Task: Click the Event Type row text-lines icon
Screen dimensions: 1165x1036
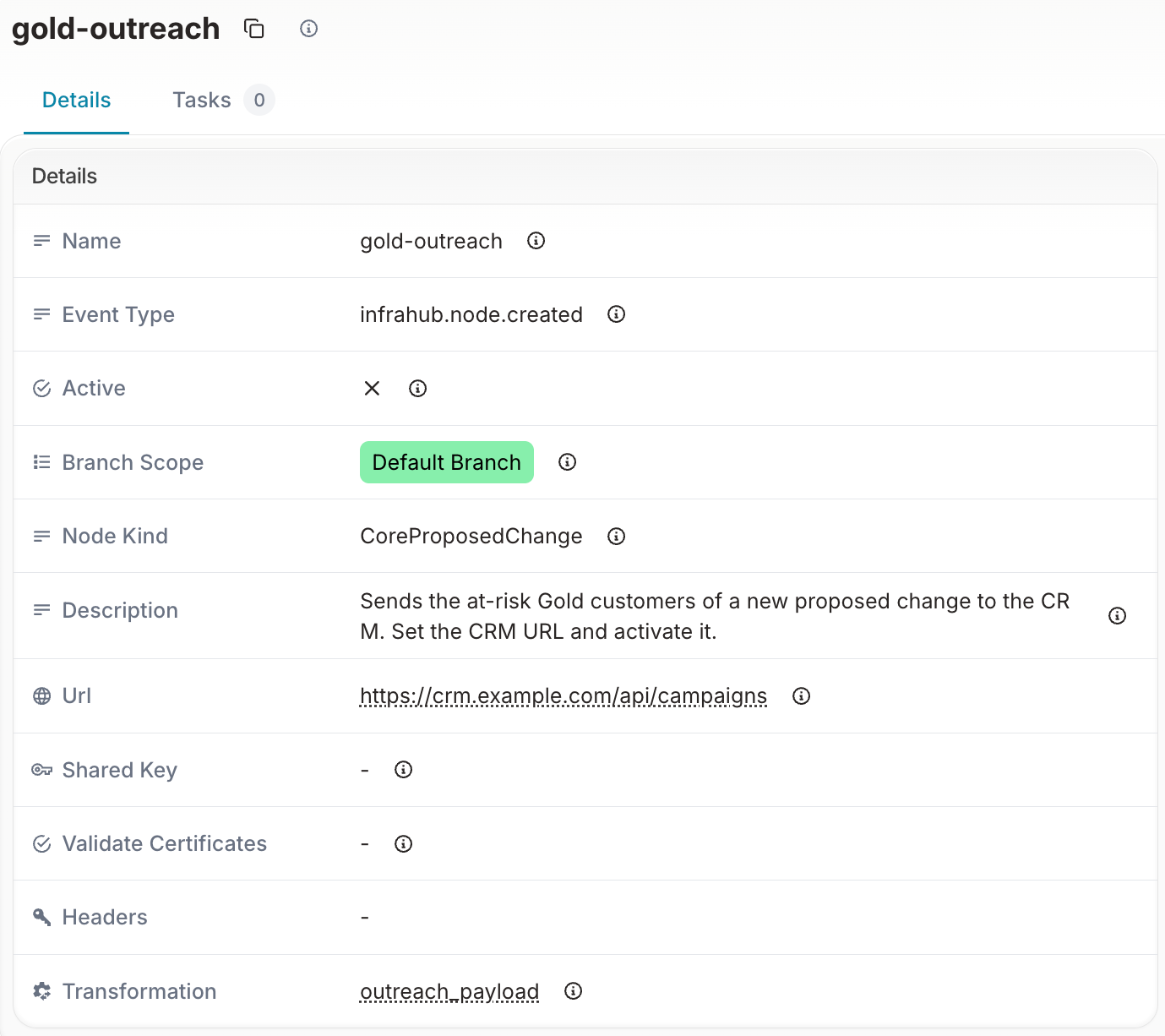Action: pyautogui.click(x=42, y=314)
